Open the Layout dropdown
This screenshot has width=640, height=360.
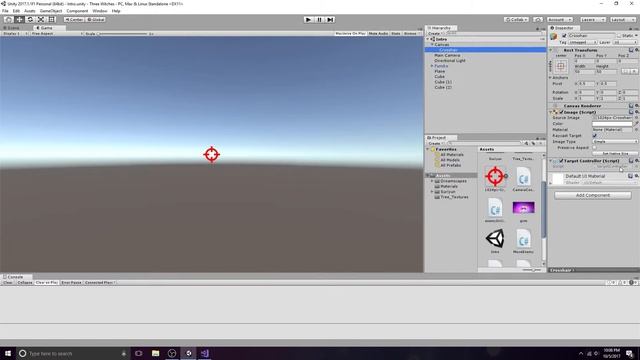[623, 19]
